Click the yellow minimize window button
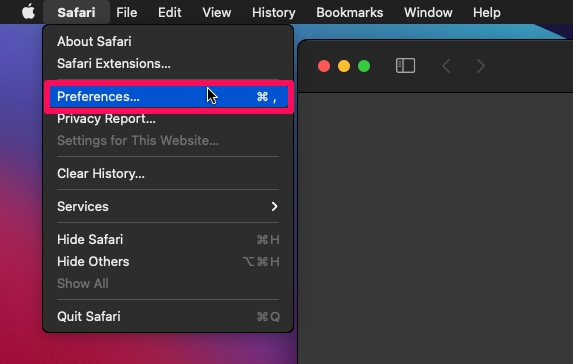This screenshot has width=573, height=364. tap(344, 66)
